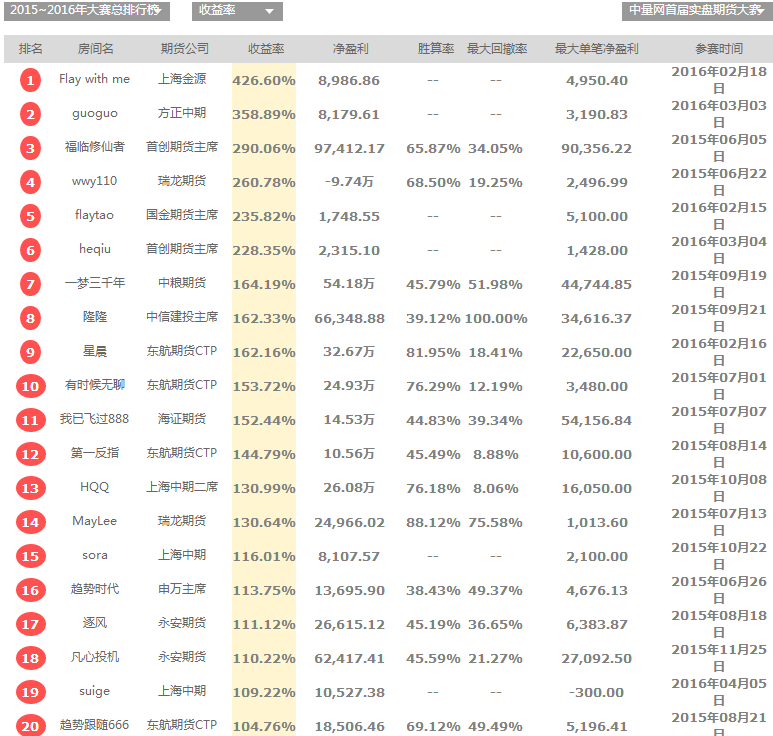Open the 2015~2016年大赛总排行榜 dropdown
This screenshot has width=773, height=736.
87,10
